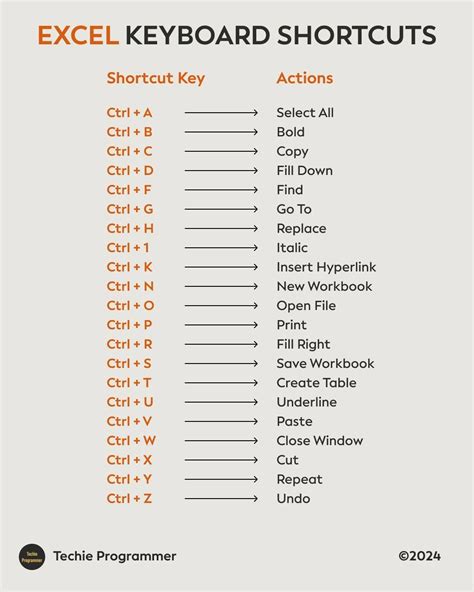Click the New Workbook action label

tap(324, 286)
